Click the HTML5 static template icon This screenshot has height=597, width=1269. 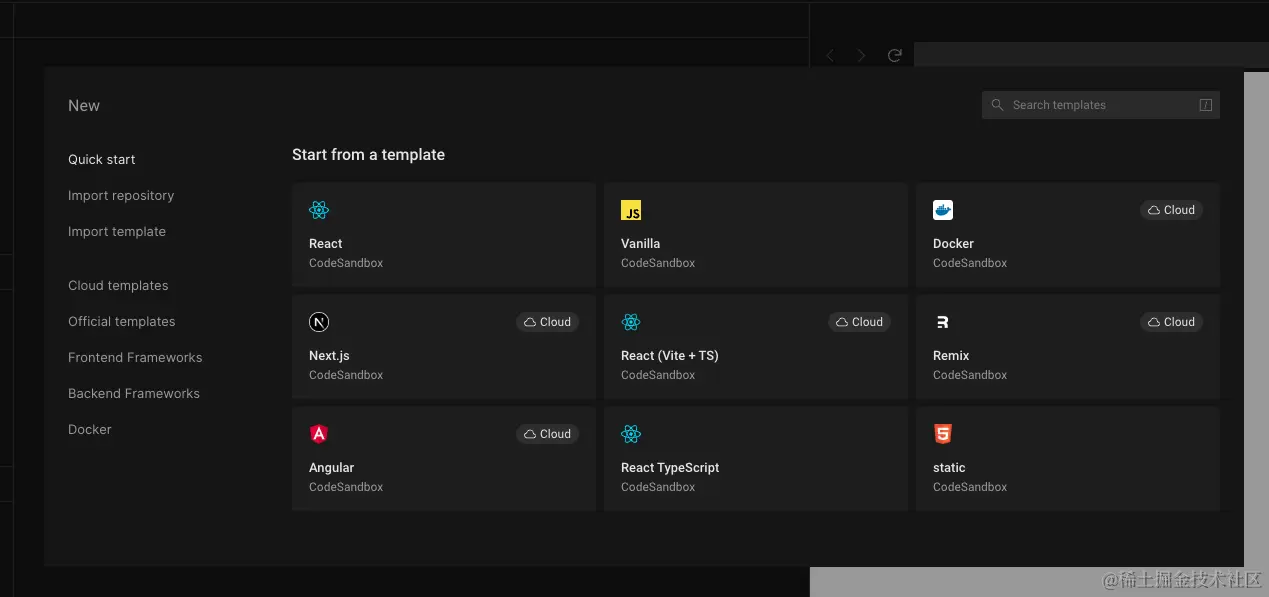pos(943,434)
